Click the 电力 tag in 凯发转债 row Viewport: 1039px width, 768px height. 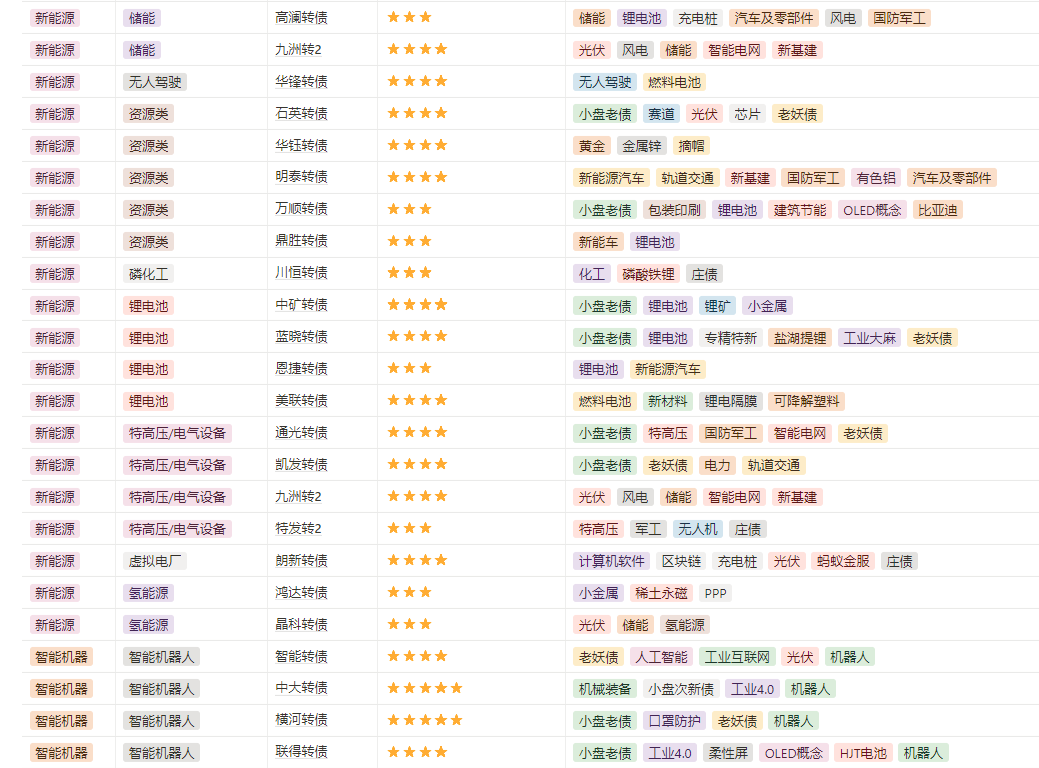(x=718, y=465)
